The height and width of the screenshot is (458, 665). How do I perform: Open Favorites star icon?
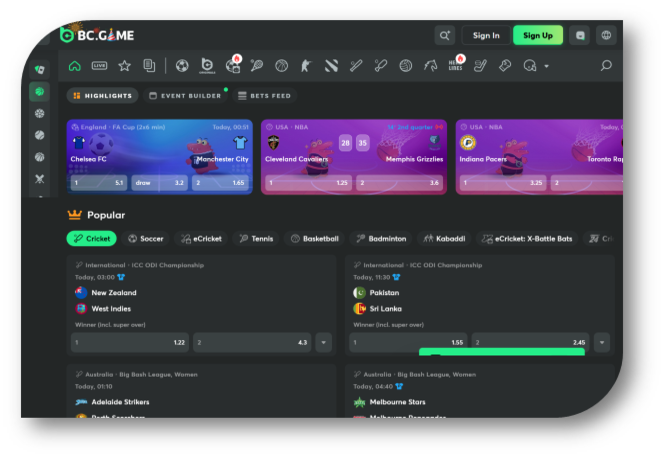click(x=124, y=66)
